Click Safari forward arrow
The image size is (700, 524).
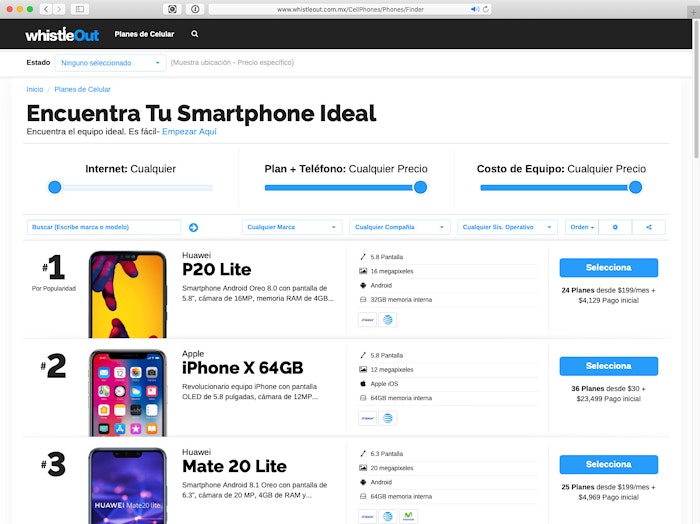[59, 9]
